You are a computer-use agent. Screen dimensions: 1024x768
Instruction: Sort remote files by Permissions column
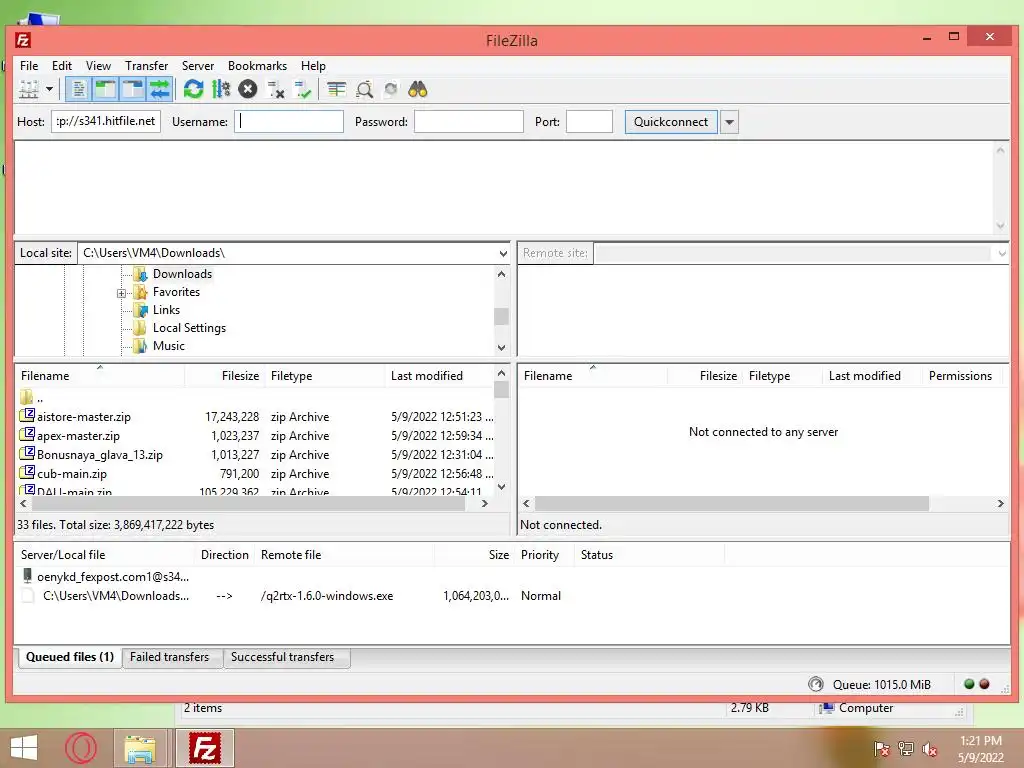coord(960,376)
